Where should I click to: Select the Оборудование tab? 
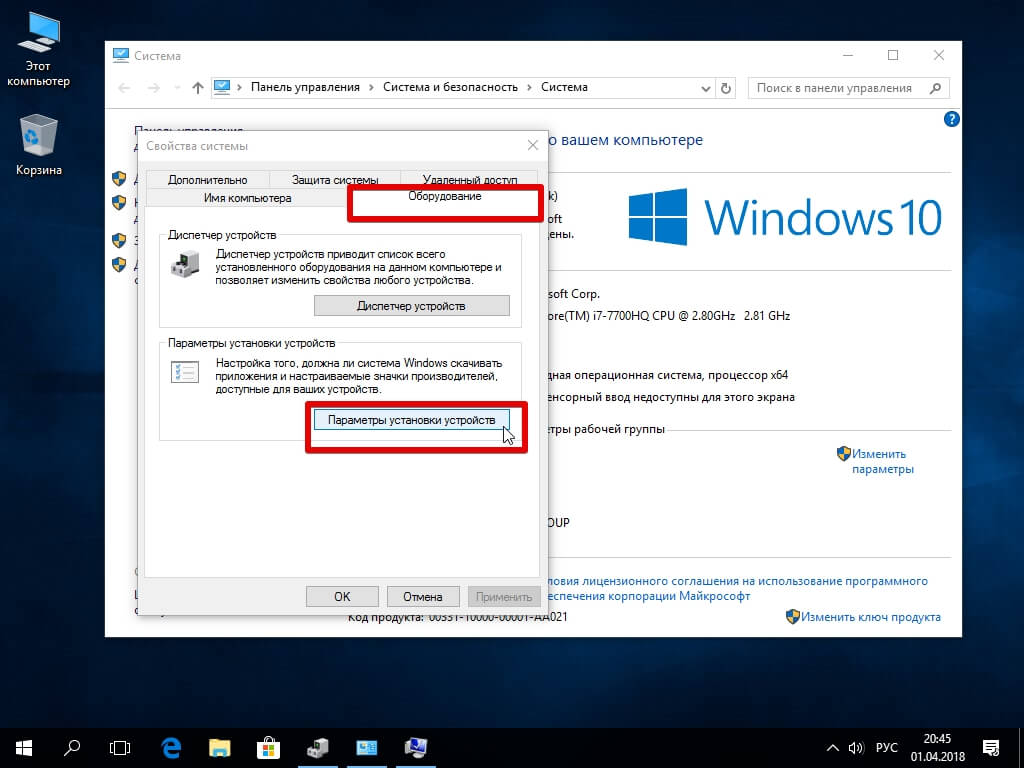pos(445,197)
